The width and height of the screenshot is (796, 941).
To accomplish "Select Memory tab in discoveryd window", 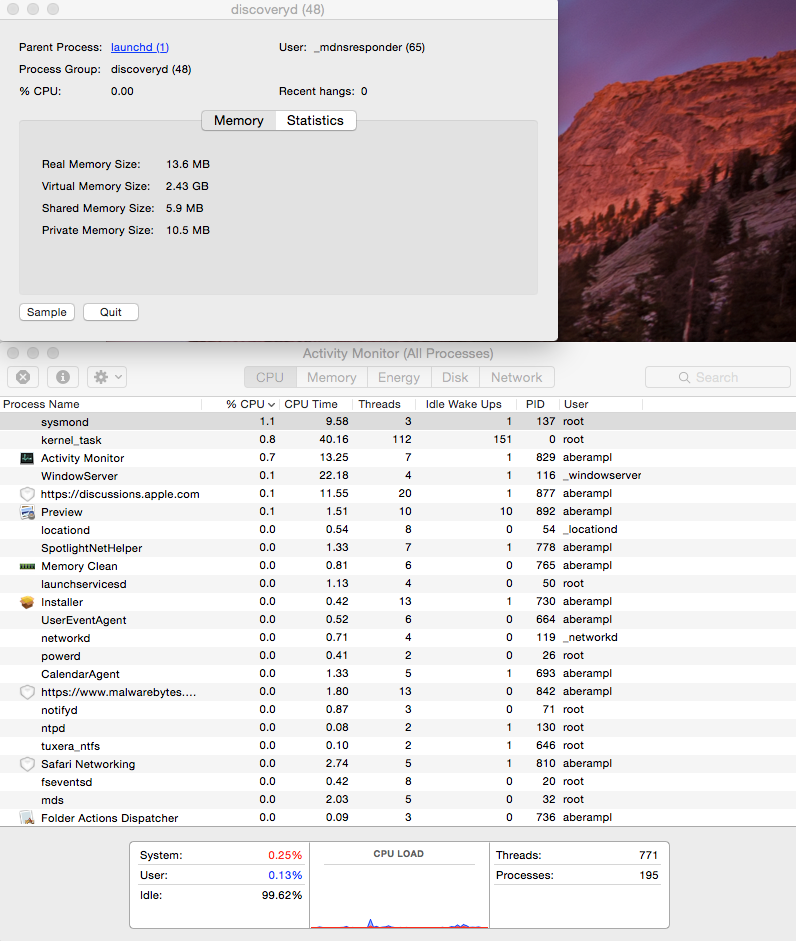I will [x=239, y=121].
